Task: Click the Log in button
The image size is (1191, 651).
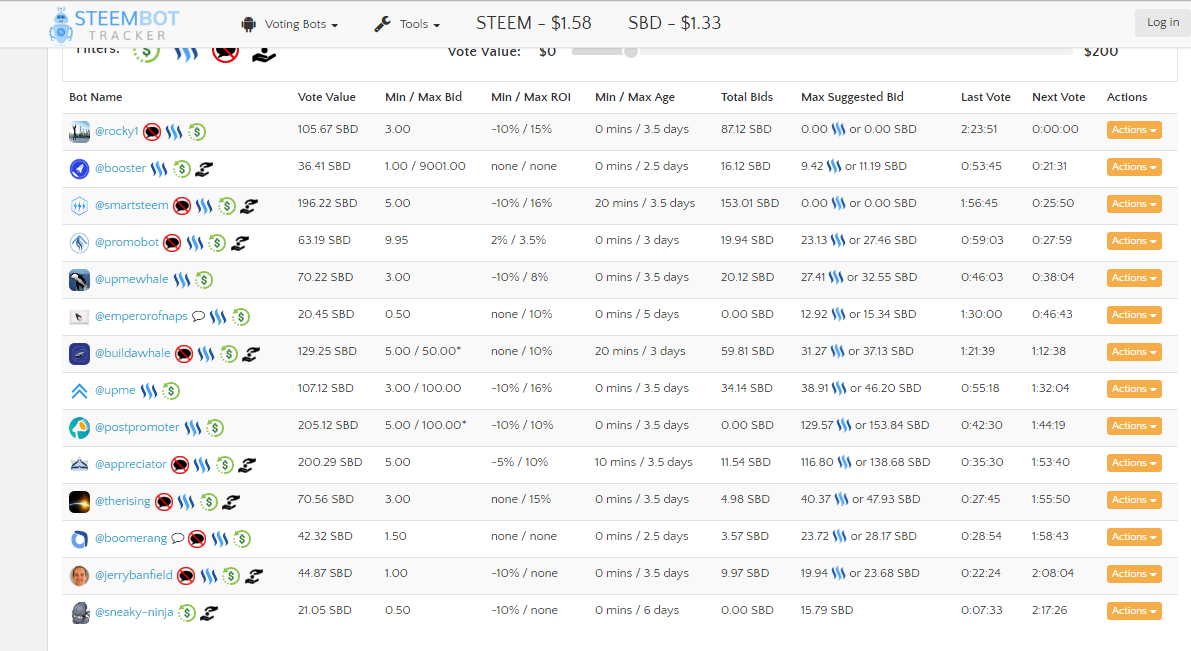Action: [x=1163, y=23]
